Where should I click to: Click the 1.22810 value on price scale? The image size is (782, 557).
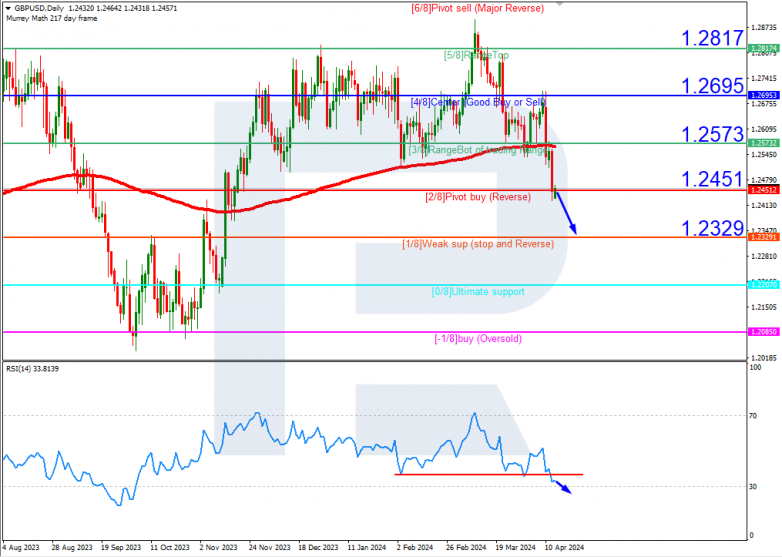[x=764, y=256]
